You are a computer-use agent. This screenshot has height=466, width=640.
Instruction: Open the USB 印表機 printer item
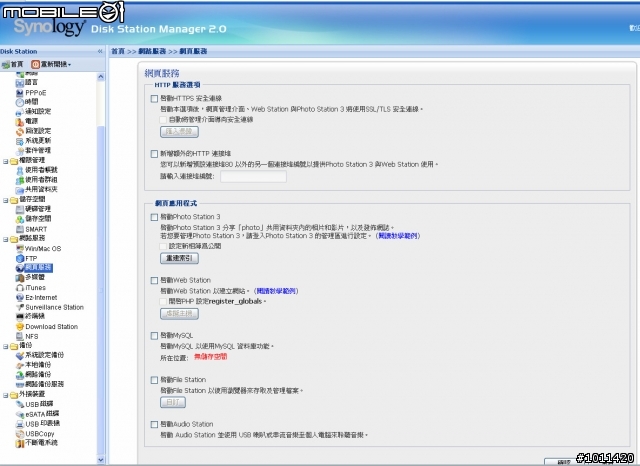(x=38, y=424)
